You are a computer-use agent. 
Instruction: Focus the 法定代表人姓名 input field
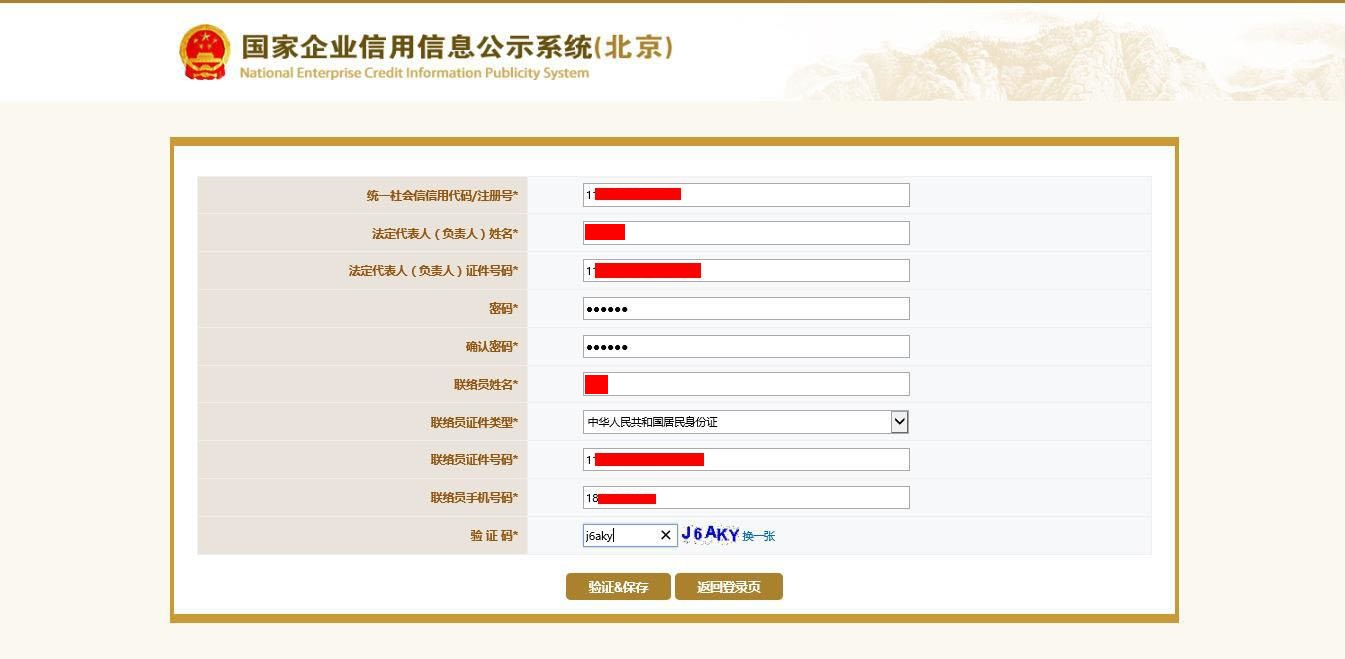click(x=746, y=233)
